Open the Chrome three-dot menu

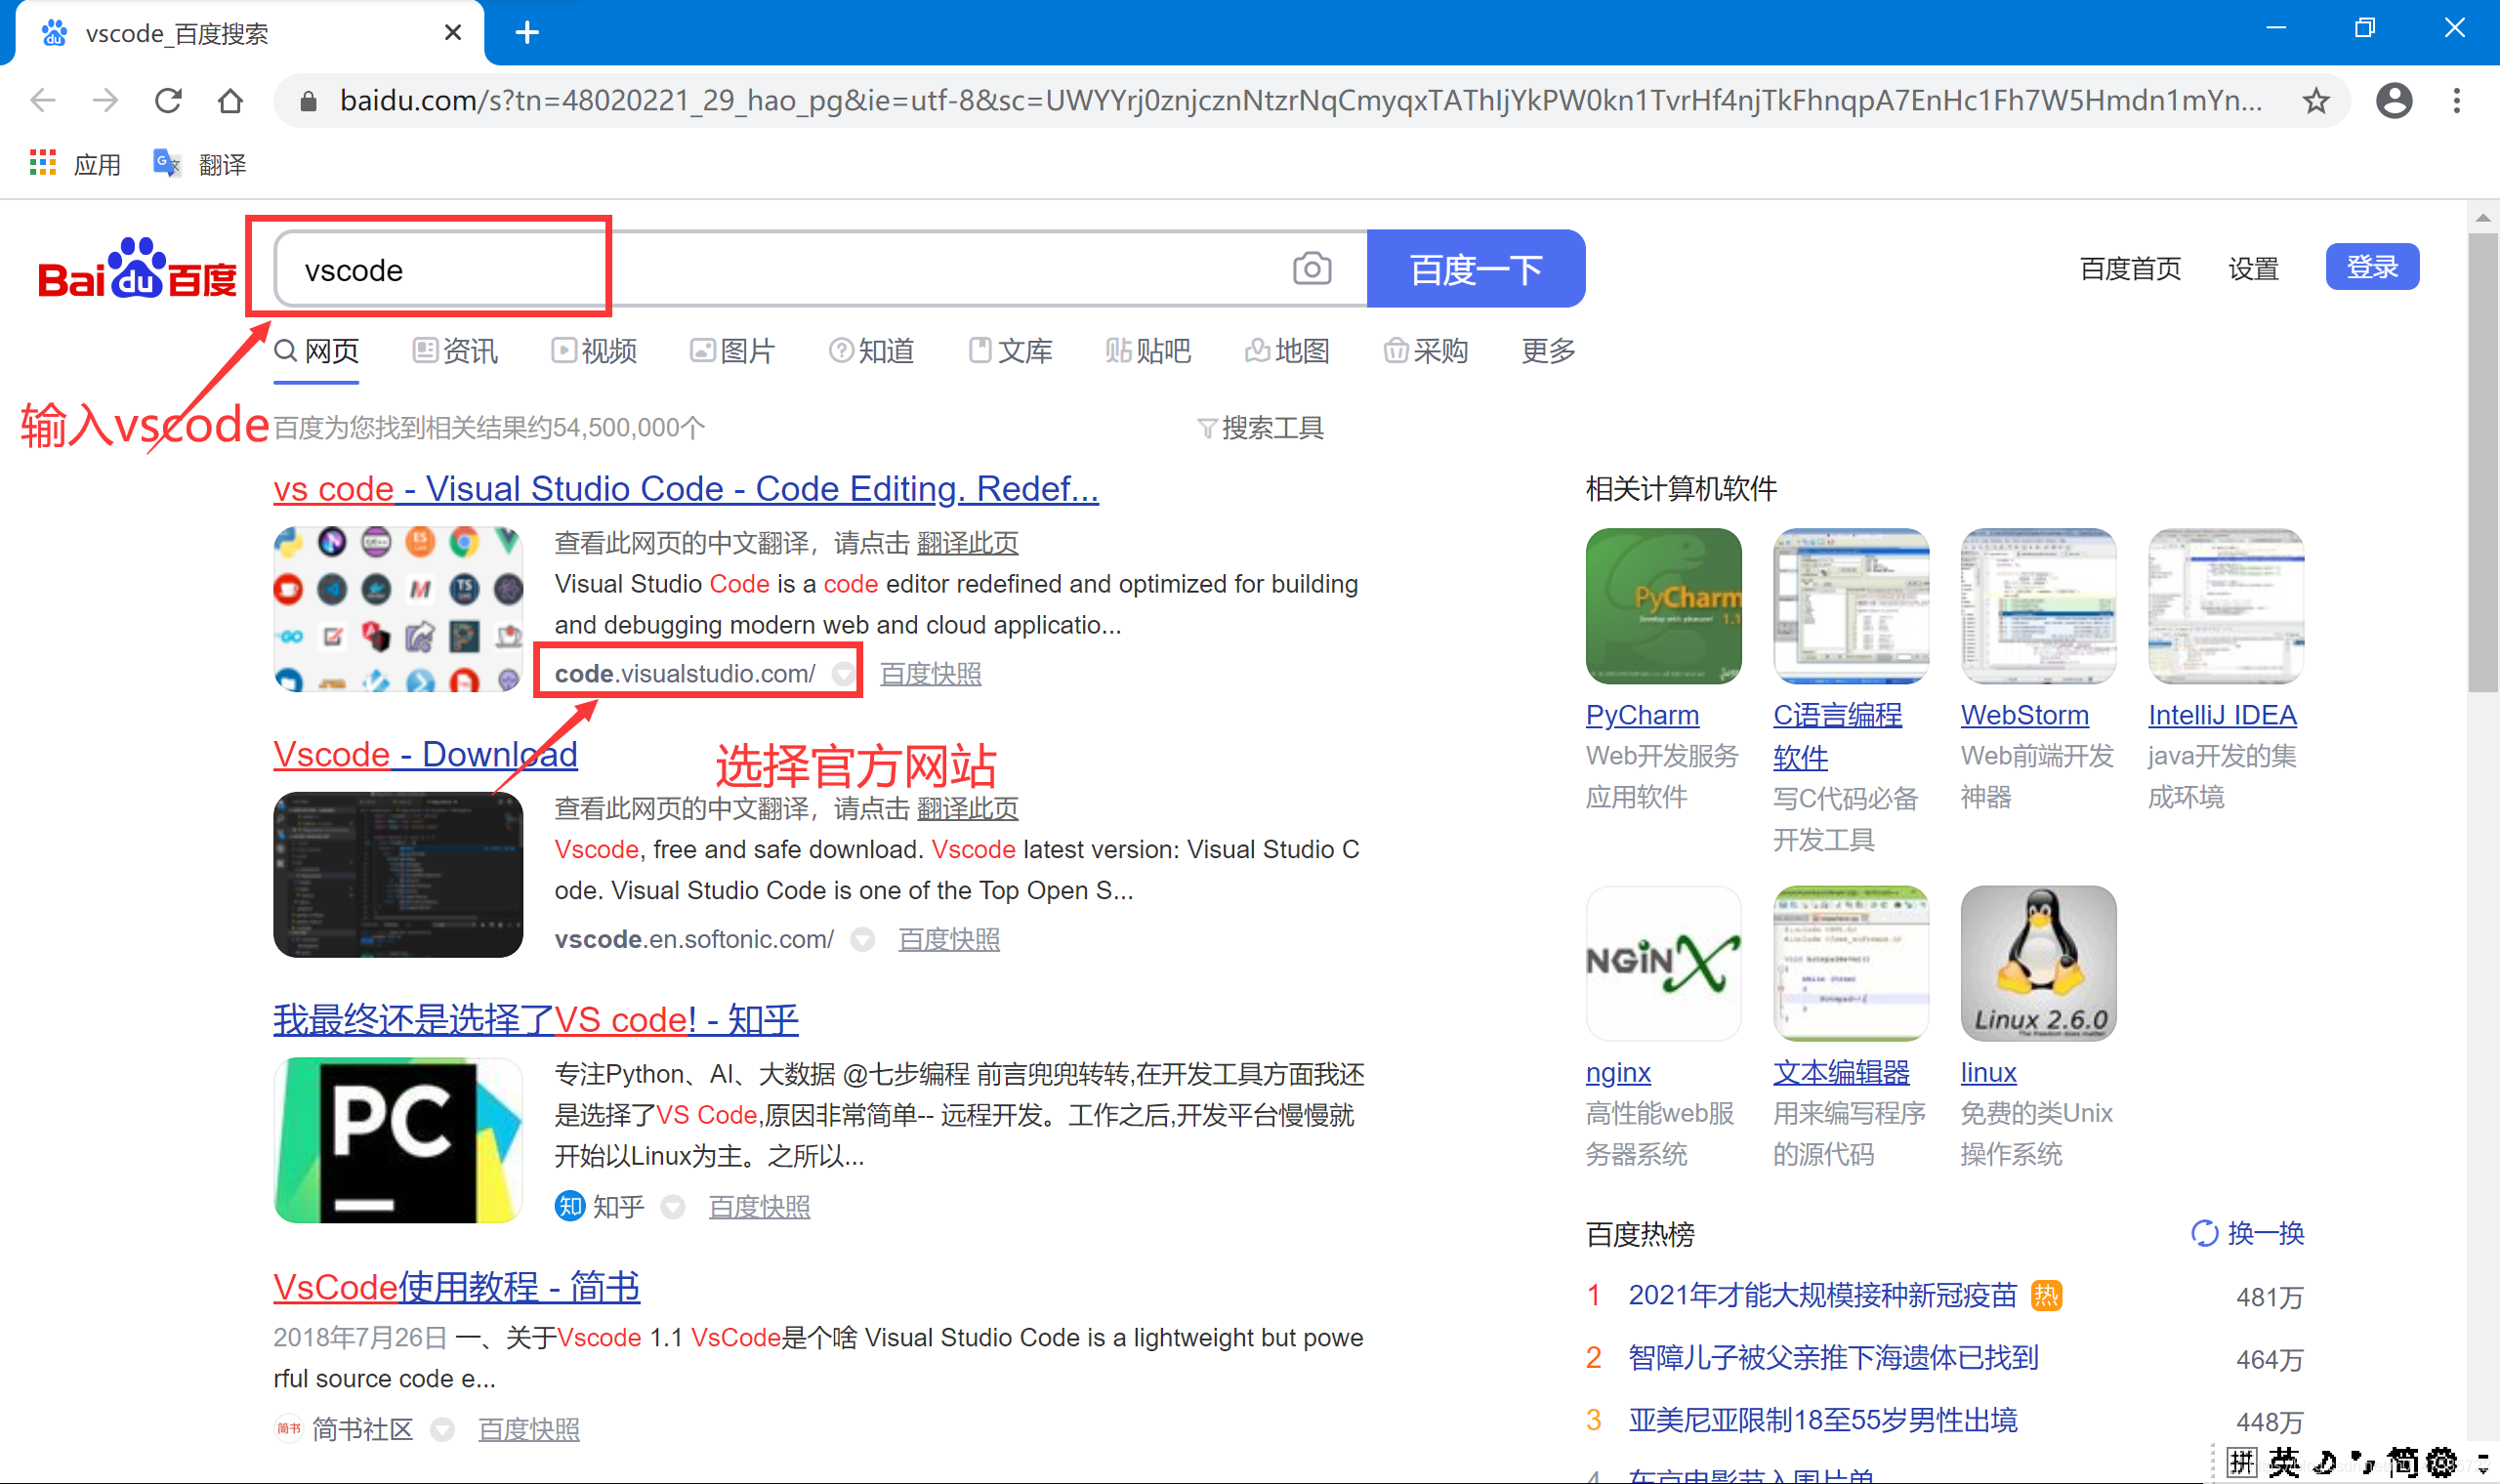point(2456,101)
